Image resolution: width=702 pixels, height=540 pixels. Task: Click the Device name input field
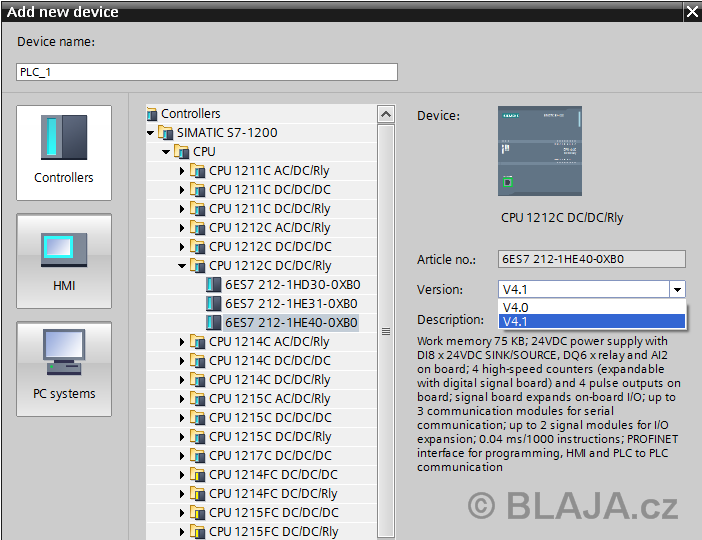pos(207,72)
